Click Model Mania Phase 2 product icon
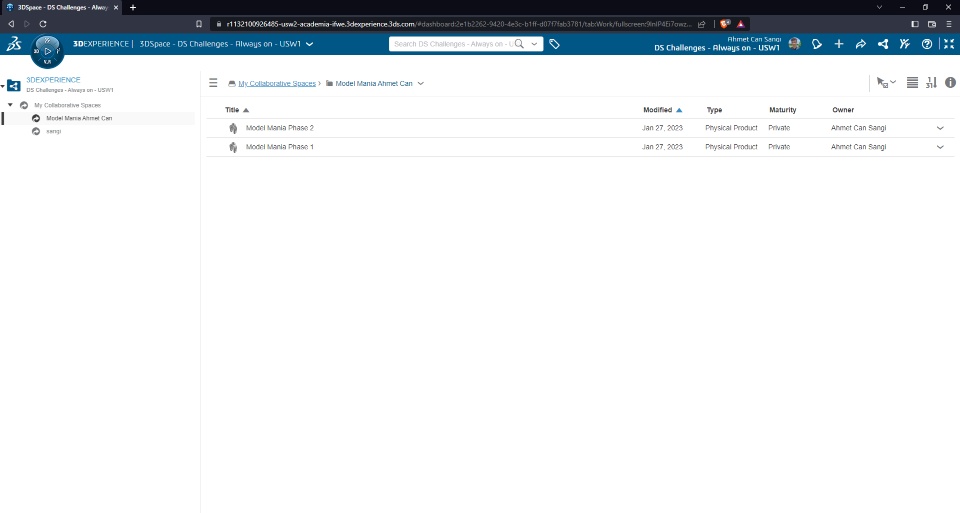960x513 pixels. coord(233,128)
